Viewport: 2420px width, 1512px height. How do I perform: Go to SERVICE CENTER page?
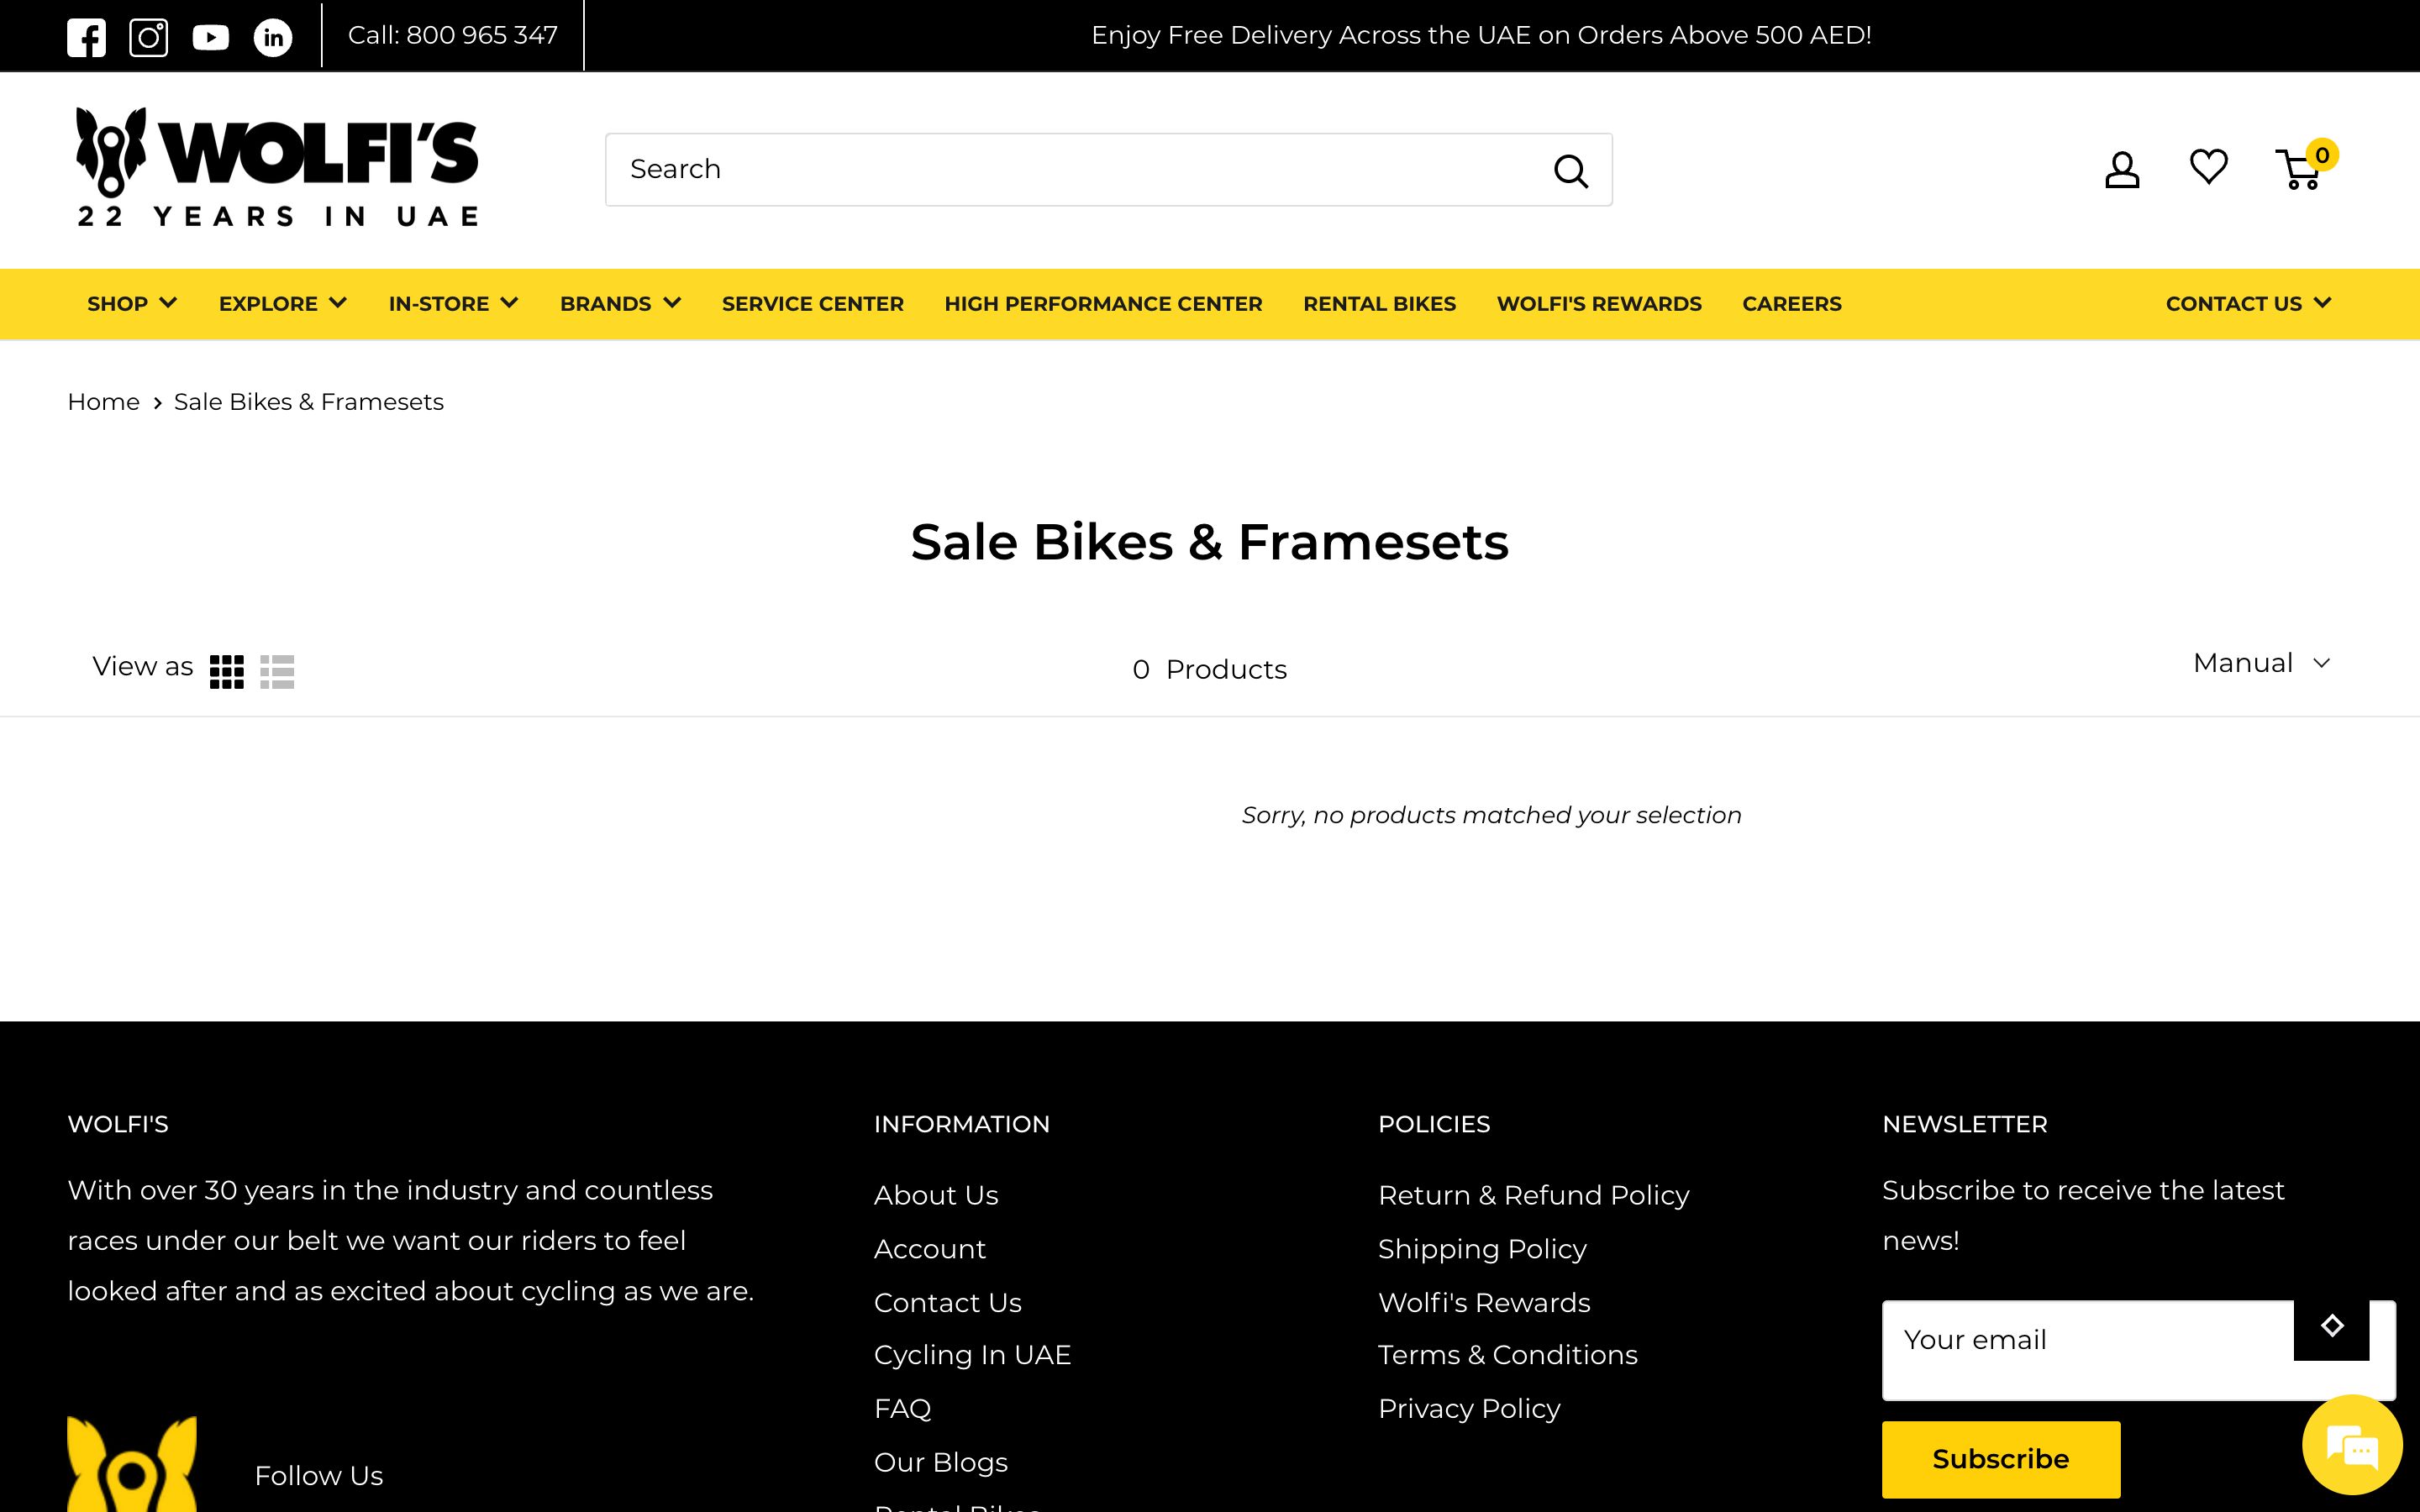pos(812,304)
